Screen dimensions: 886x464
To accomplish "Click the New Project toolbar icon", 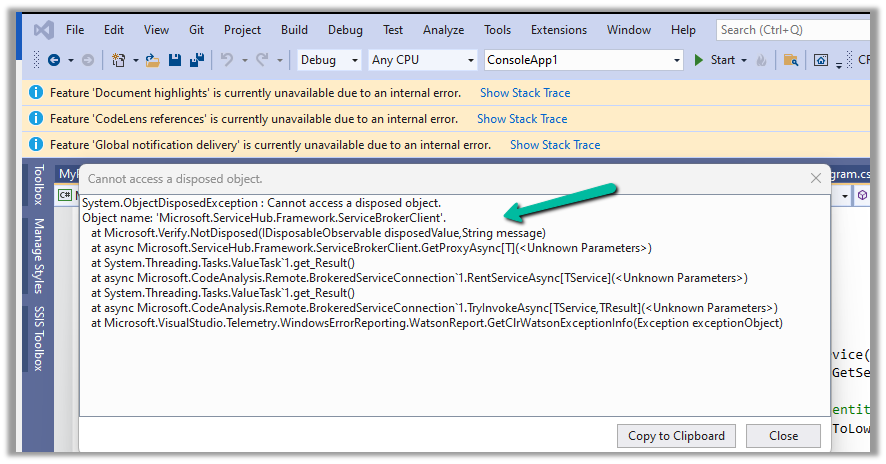I will click(119, 60).
